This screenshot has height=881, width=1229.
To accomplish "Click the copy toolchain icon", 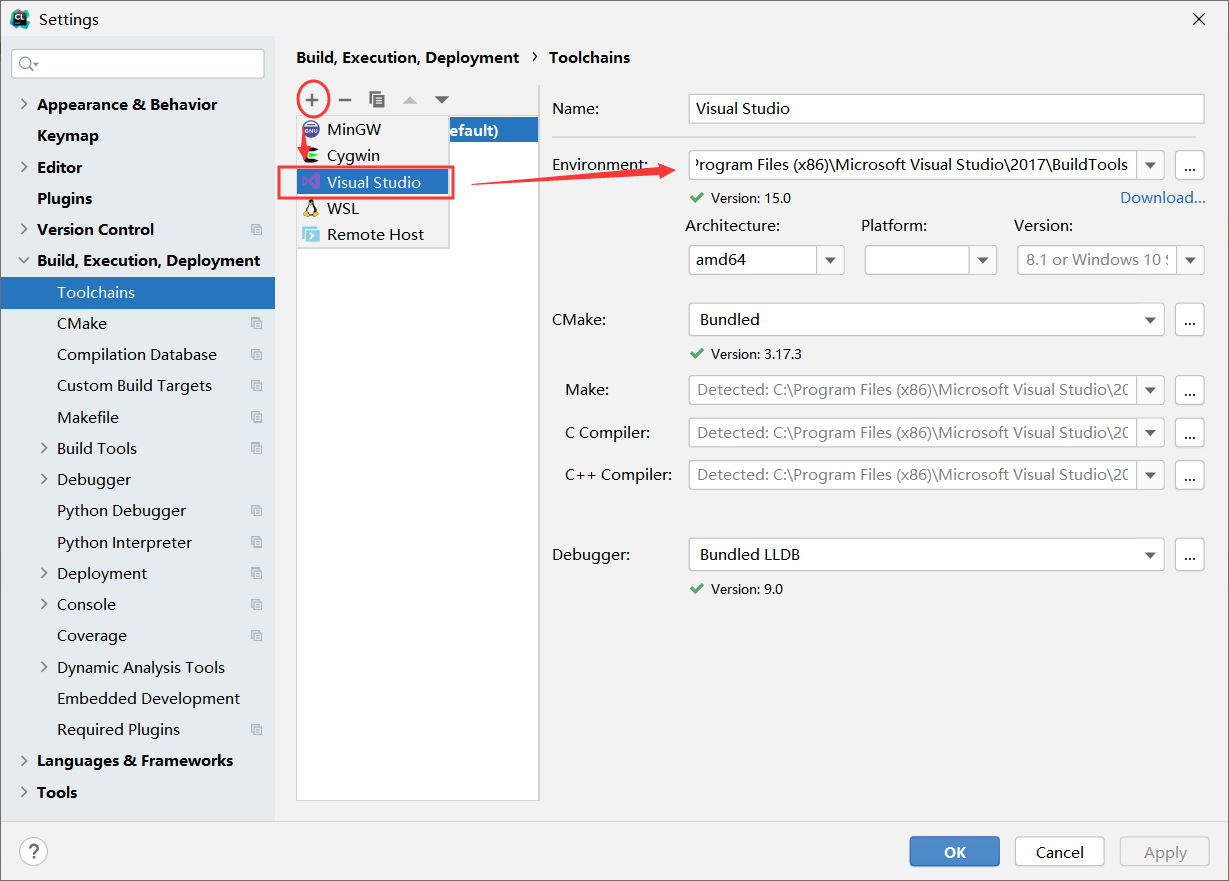I will click(x=377, y=99).
